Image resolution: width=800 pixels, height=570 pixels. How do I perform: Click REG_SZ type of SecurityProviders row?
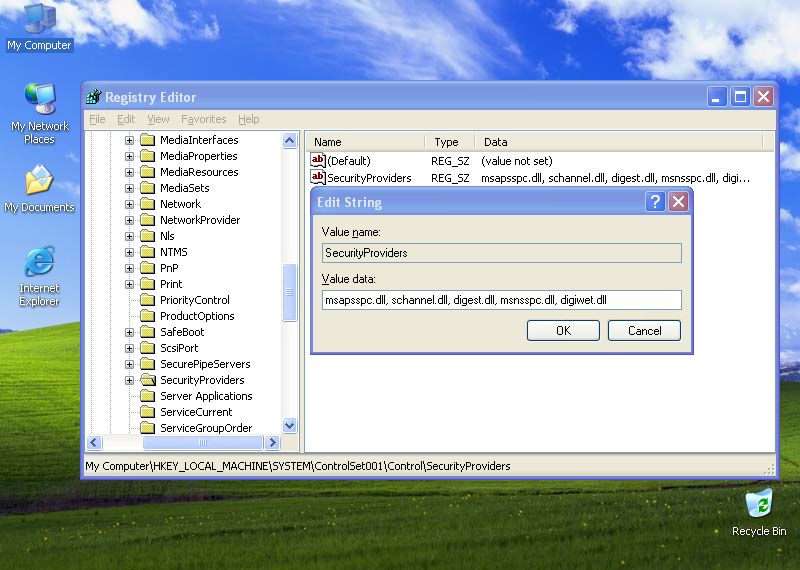[450, 178]
